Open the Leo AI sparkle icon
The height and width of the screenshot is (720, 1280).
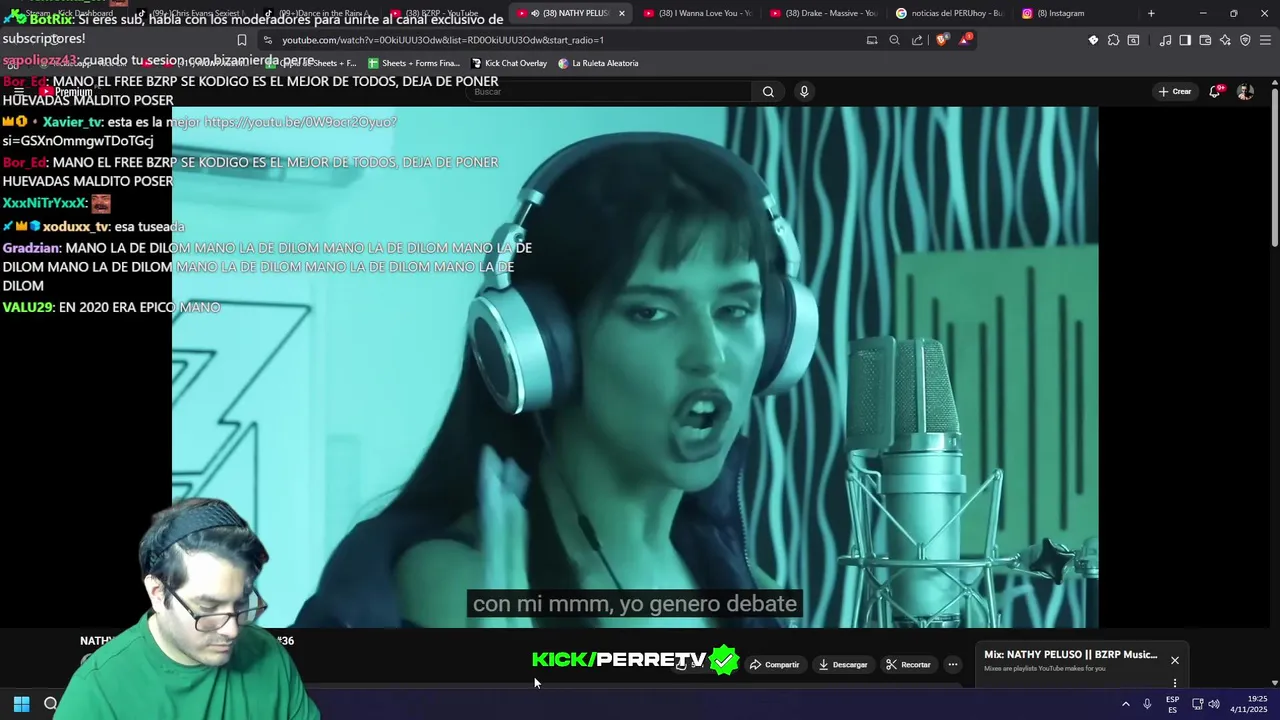coord(1225,40)
